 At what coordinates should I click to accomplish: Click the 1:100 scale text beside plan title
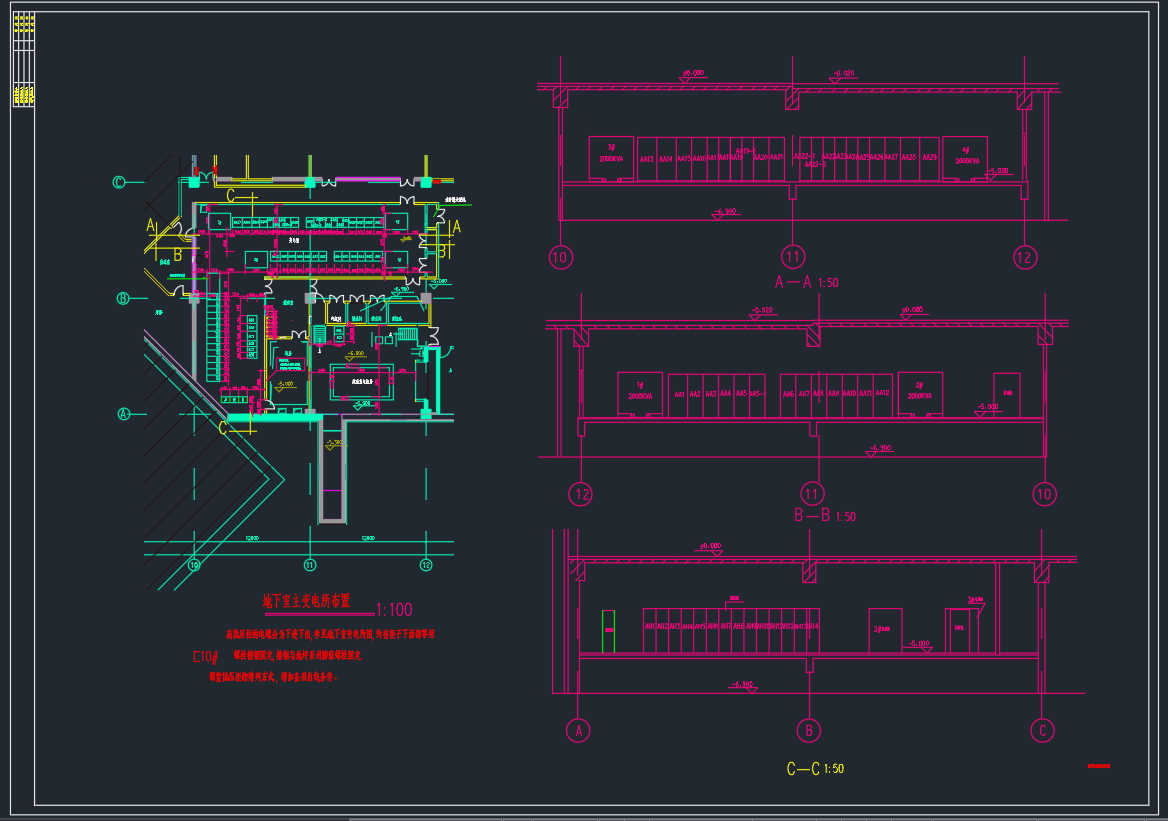392,609
